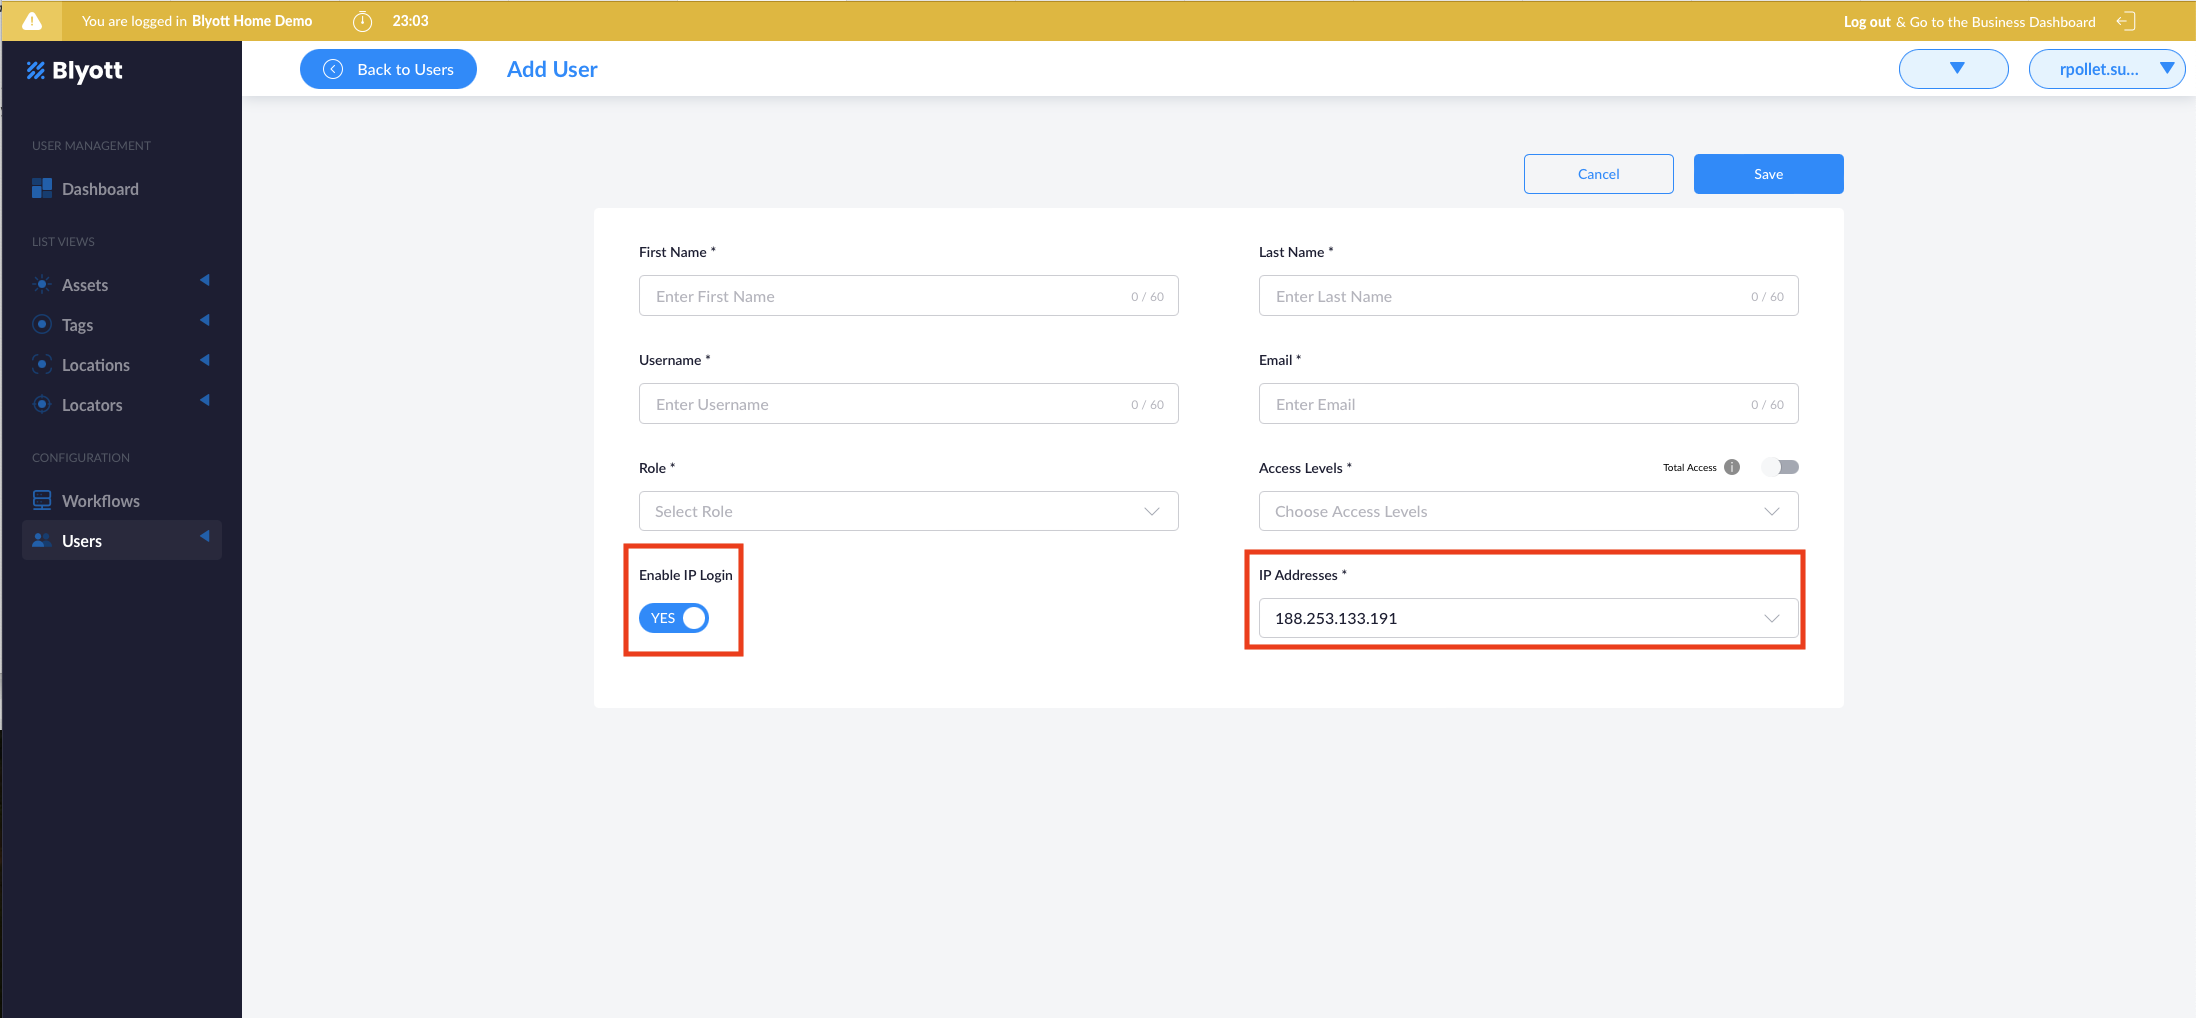Click the Workflows icon in sidebar
The height and width of the screenshot is (1018, 2196).
click(x=42, y=500)
